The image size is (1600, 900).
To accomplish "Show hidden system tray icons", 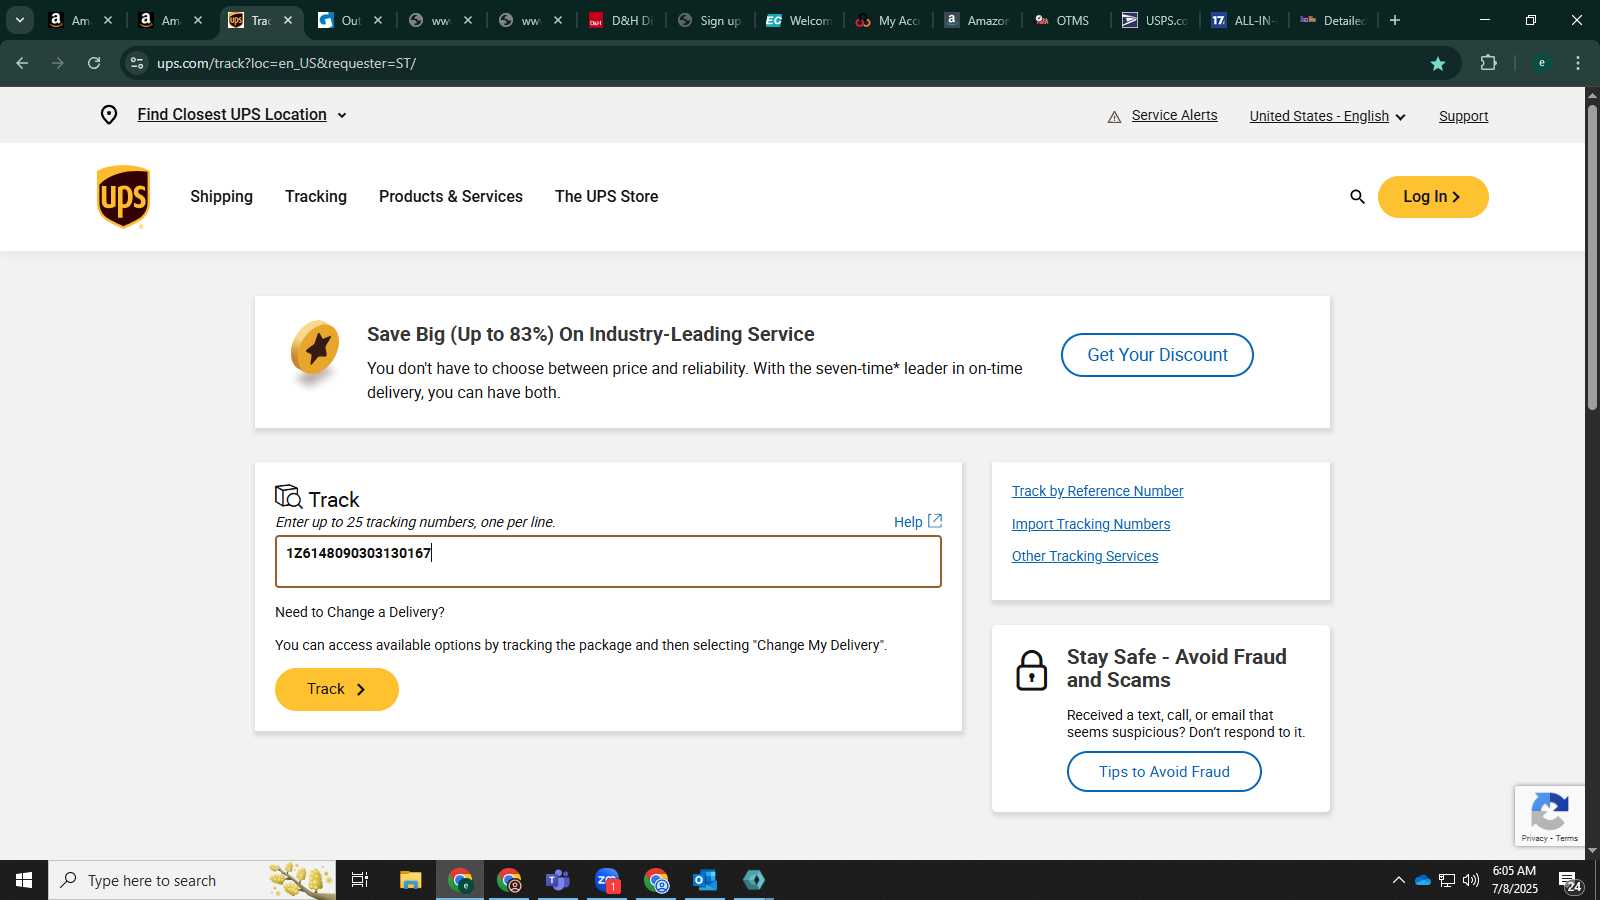I will (x=1398, y=880).
